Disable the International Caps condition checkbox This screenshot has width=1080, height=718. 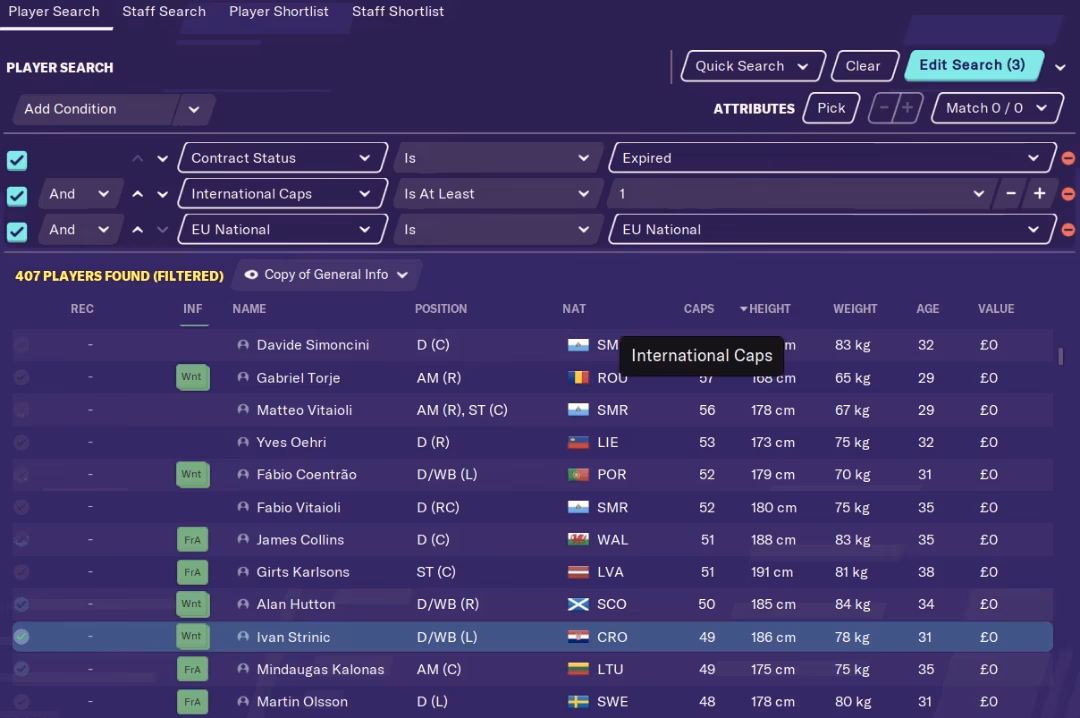click(17, 196)
